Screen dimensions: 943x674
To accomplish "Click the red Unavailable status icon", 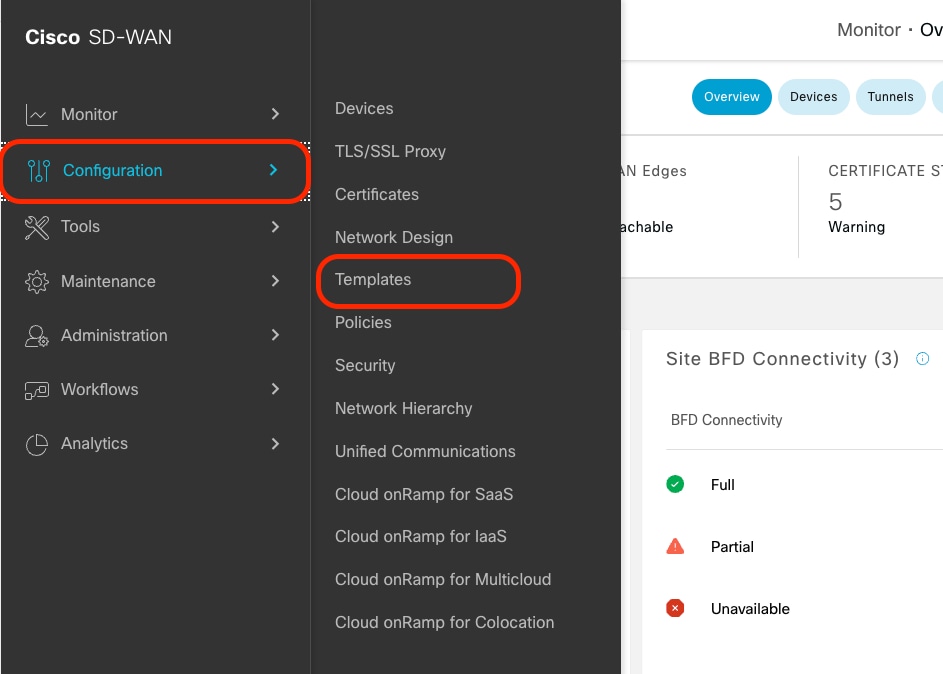I will (x=675, y=608).
